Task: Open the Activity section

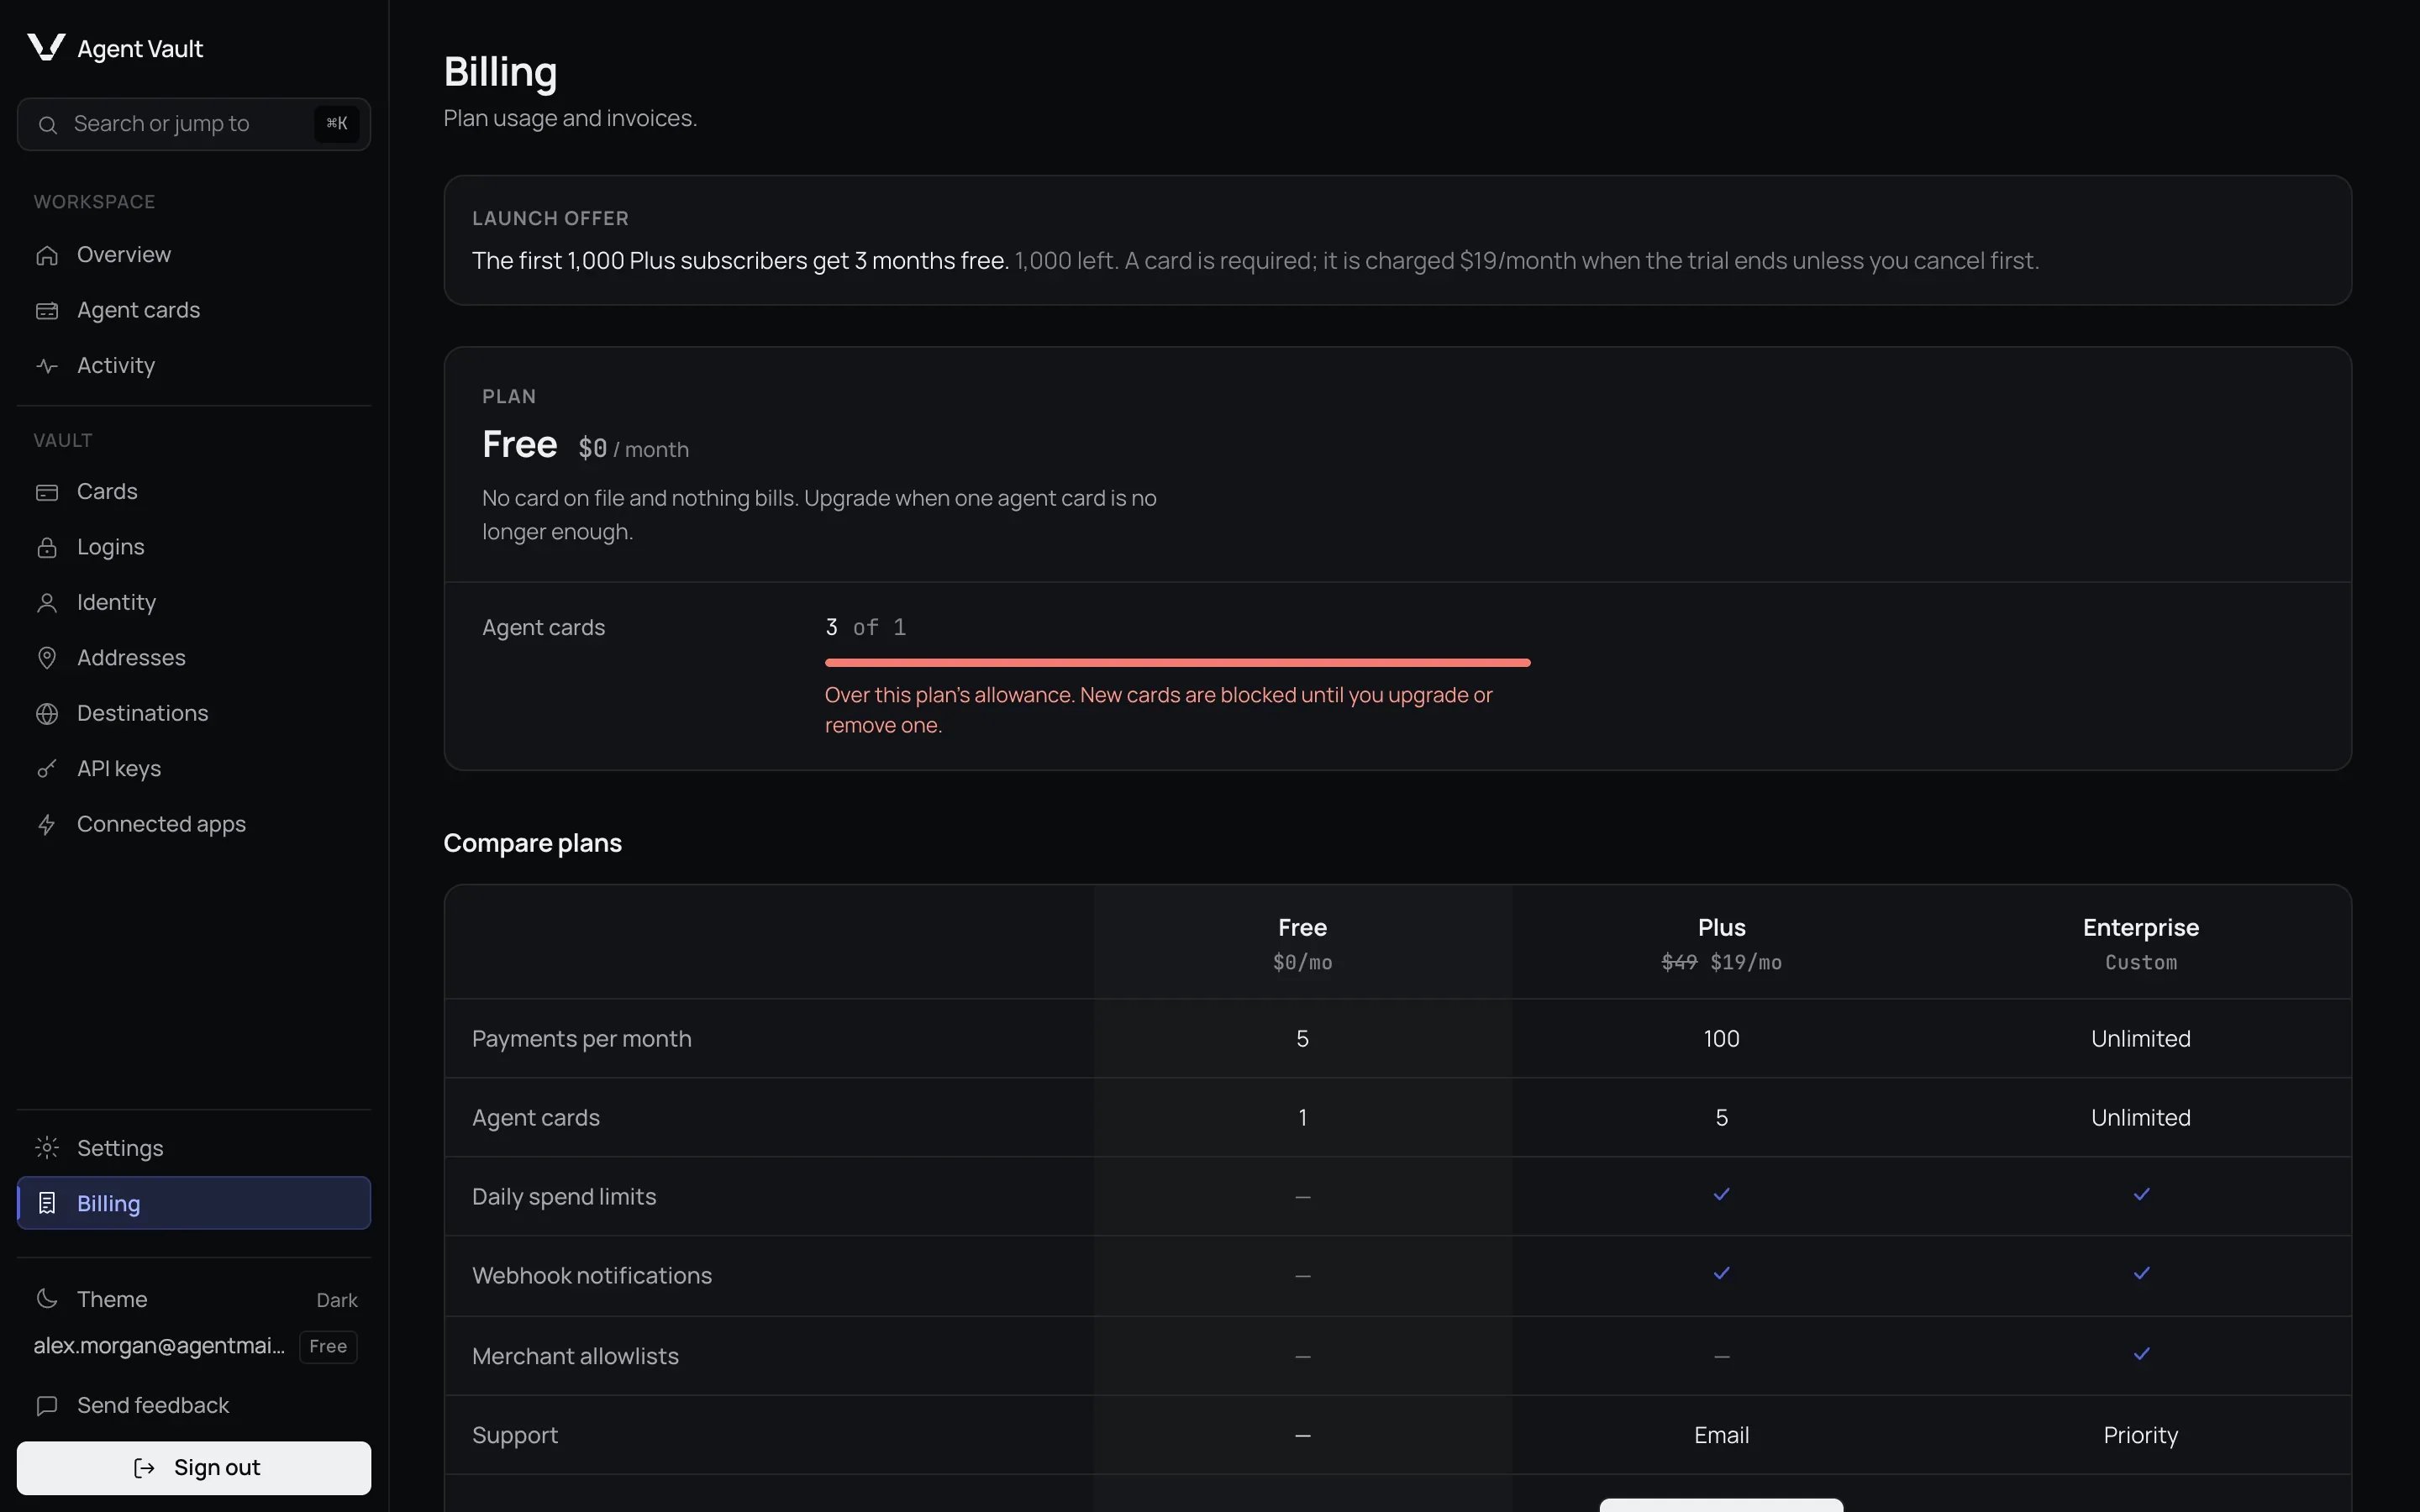Action: coord(194,366)
